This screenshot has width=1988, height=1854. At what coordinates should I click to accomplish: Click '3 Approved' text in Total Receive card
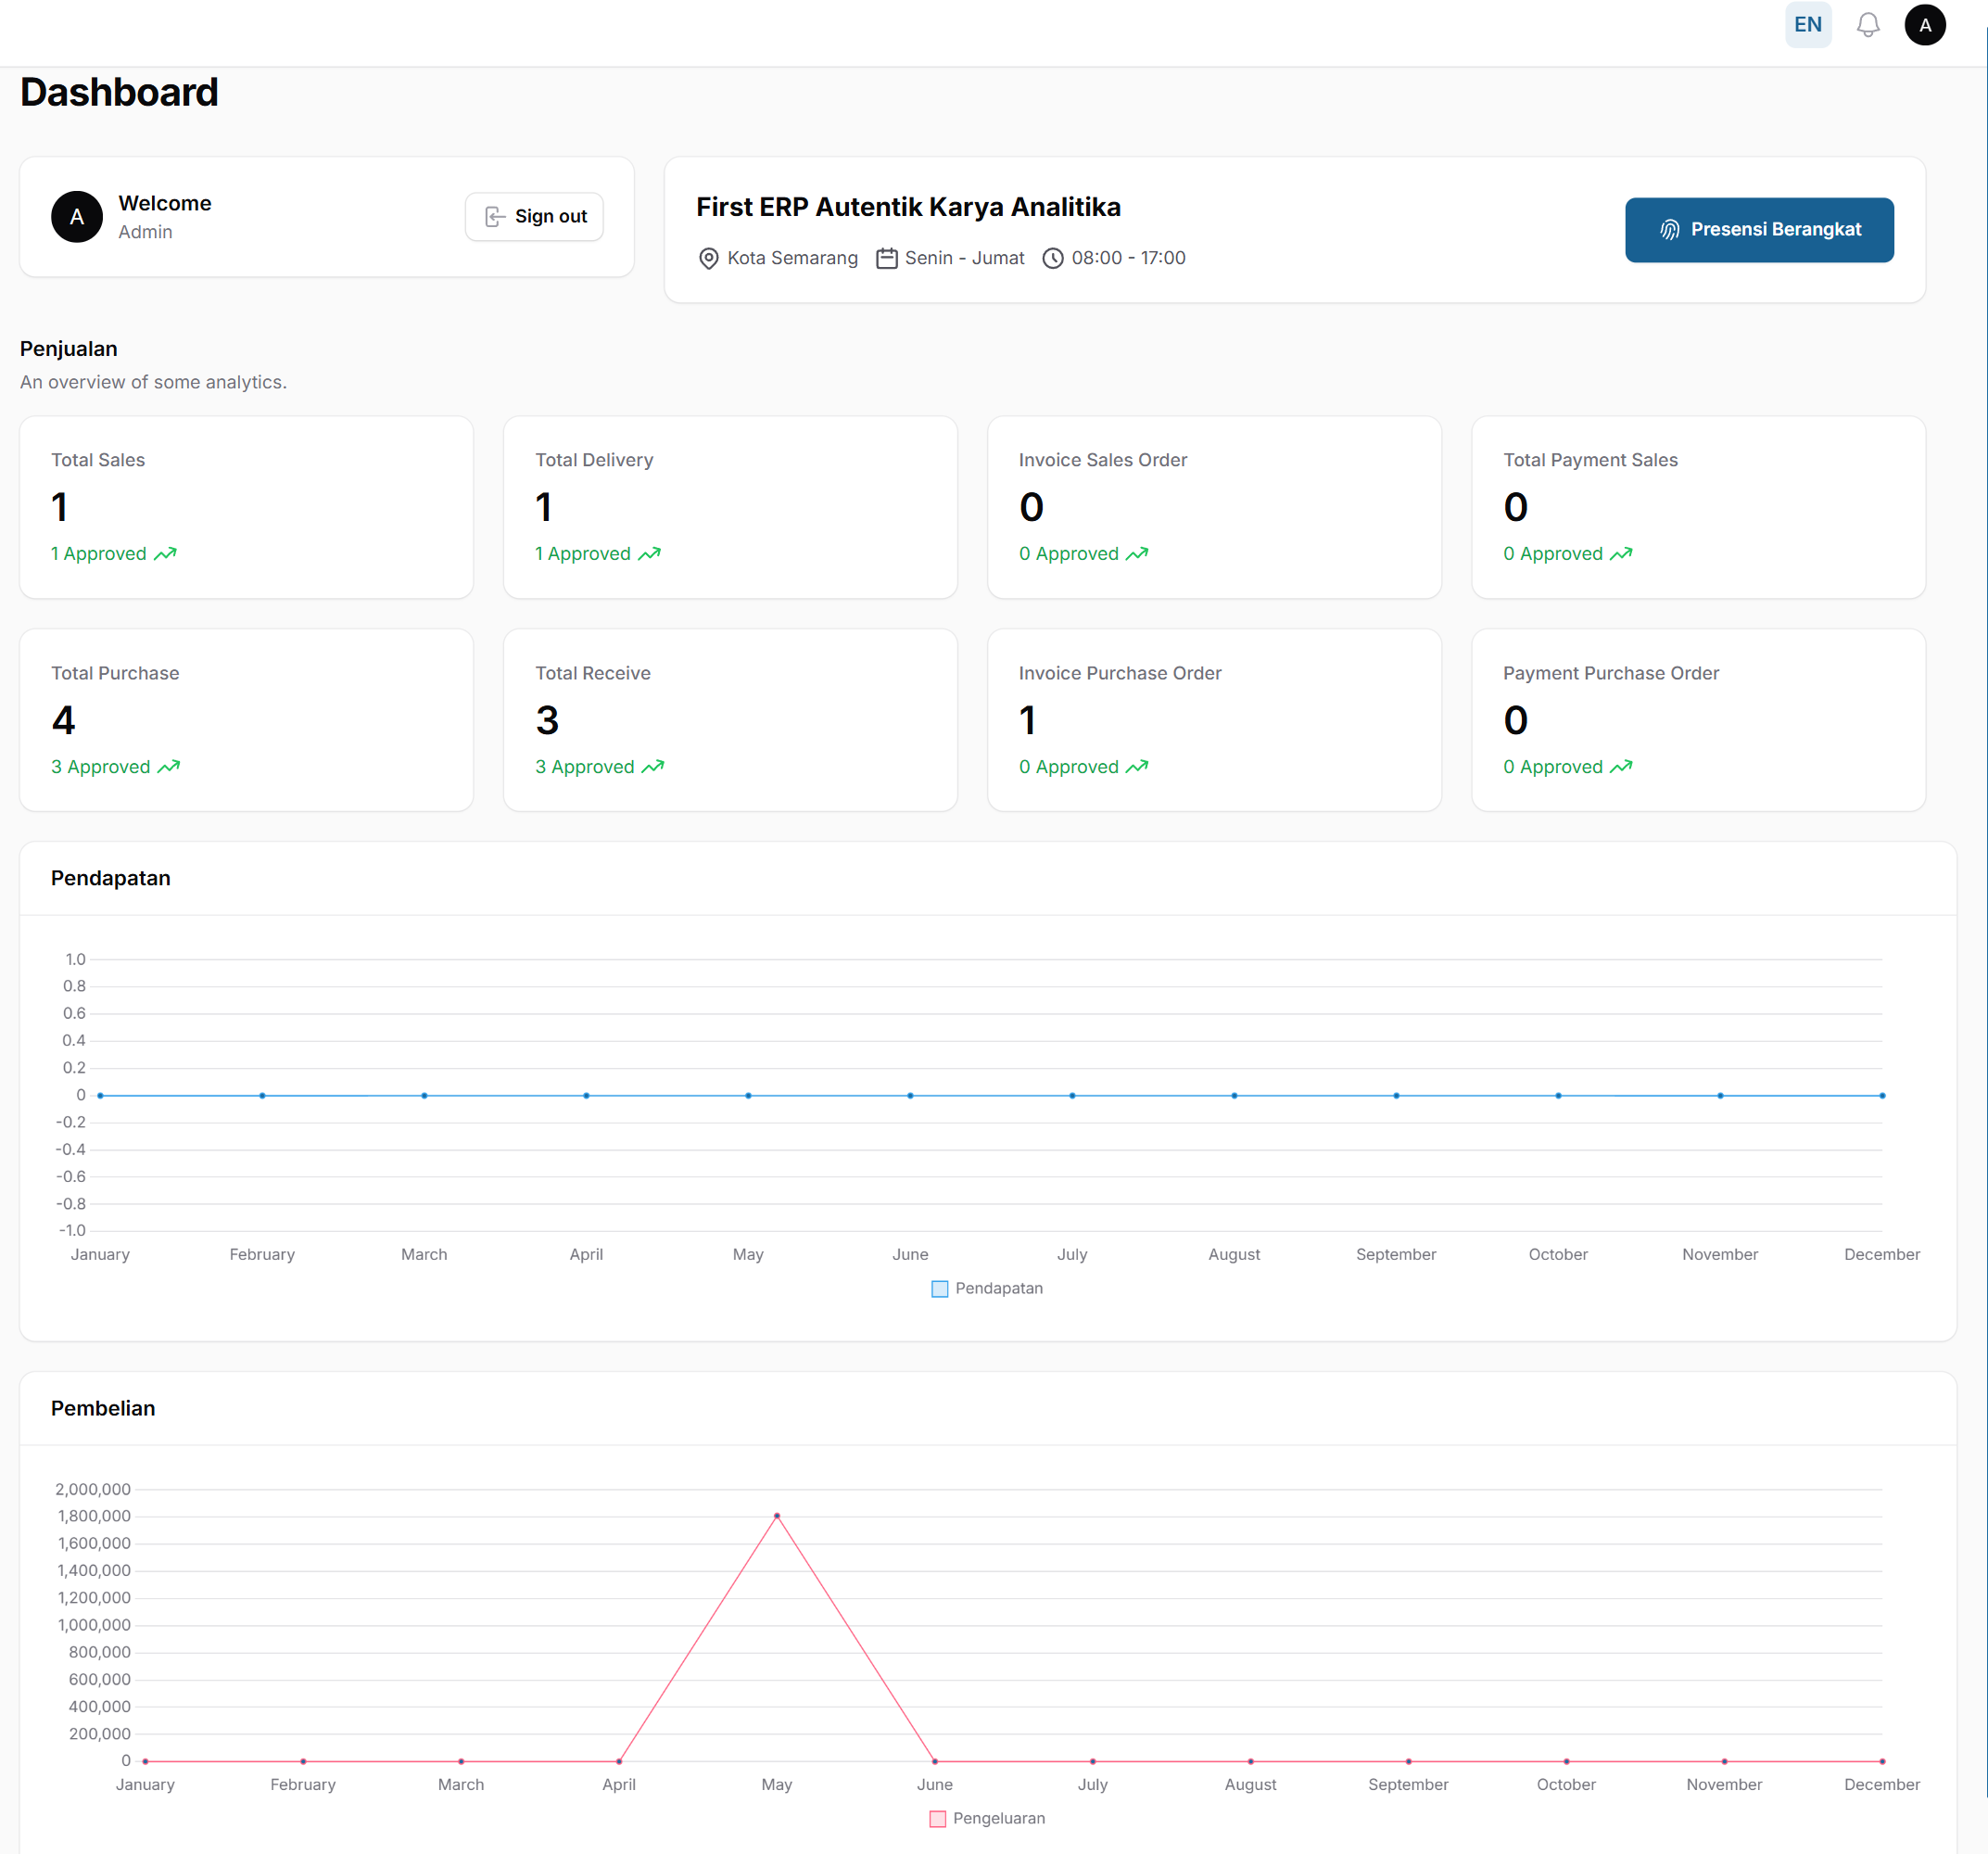pyautogui.click(x=584, y=767)
